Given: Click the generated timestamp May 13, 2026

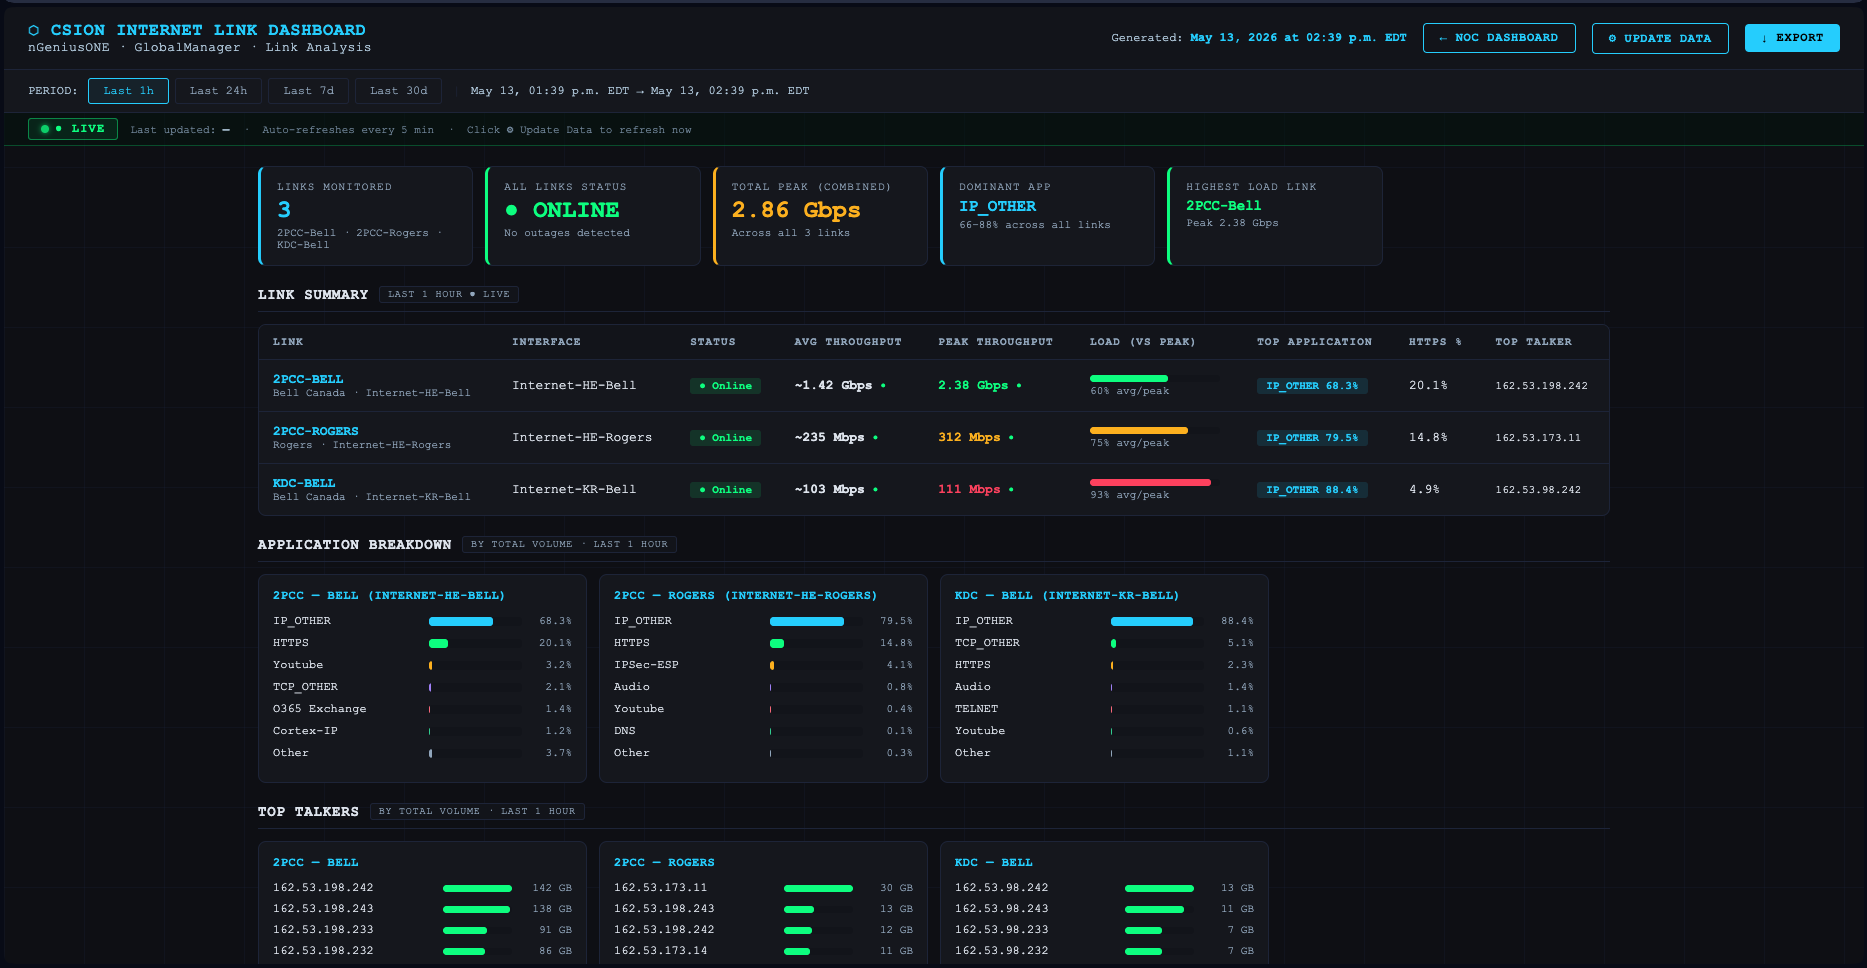Looking at the screenshot, I should [1298, 38].
